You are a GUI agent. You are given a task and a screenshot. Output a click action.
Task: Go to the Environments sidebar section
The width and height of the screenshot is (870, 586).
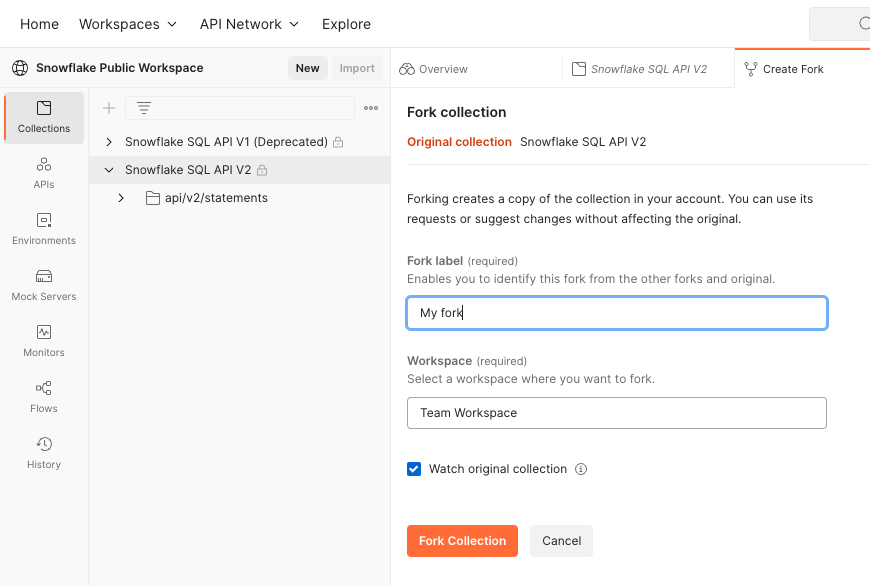[44, 229]
